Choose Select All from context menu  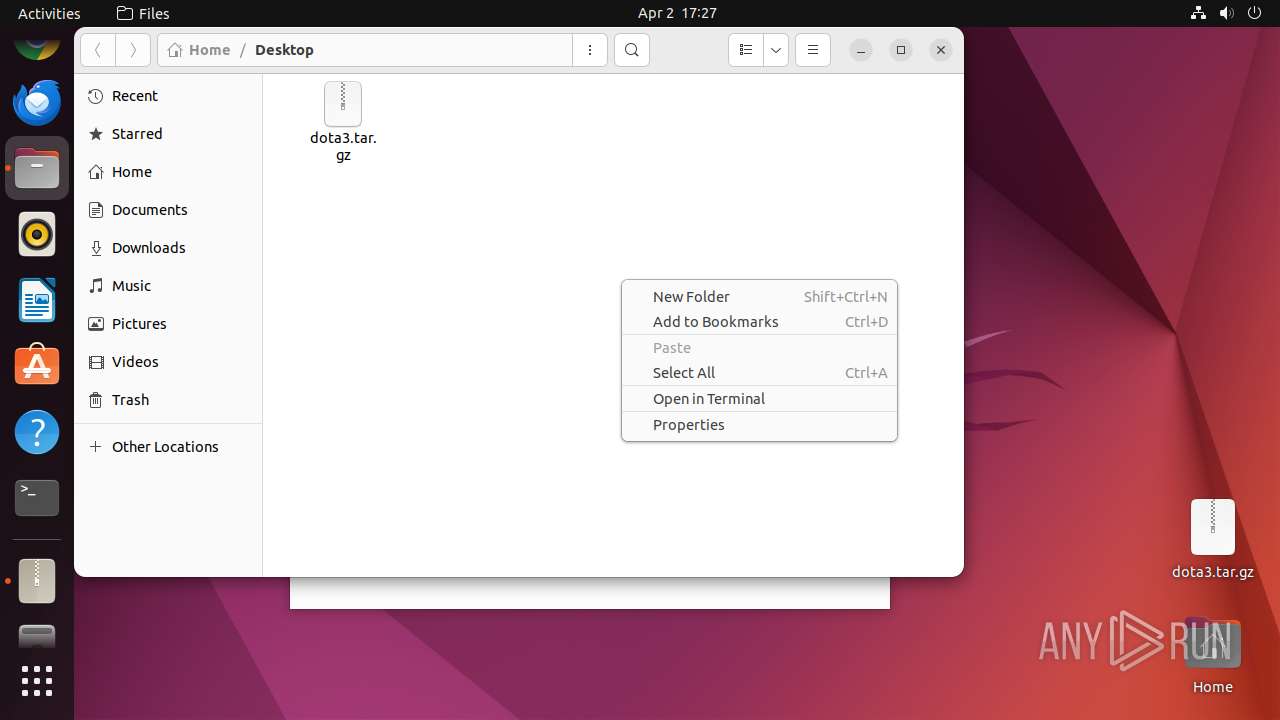coord(759,373)
